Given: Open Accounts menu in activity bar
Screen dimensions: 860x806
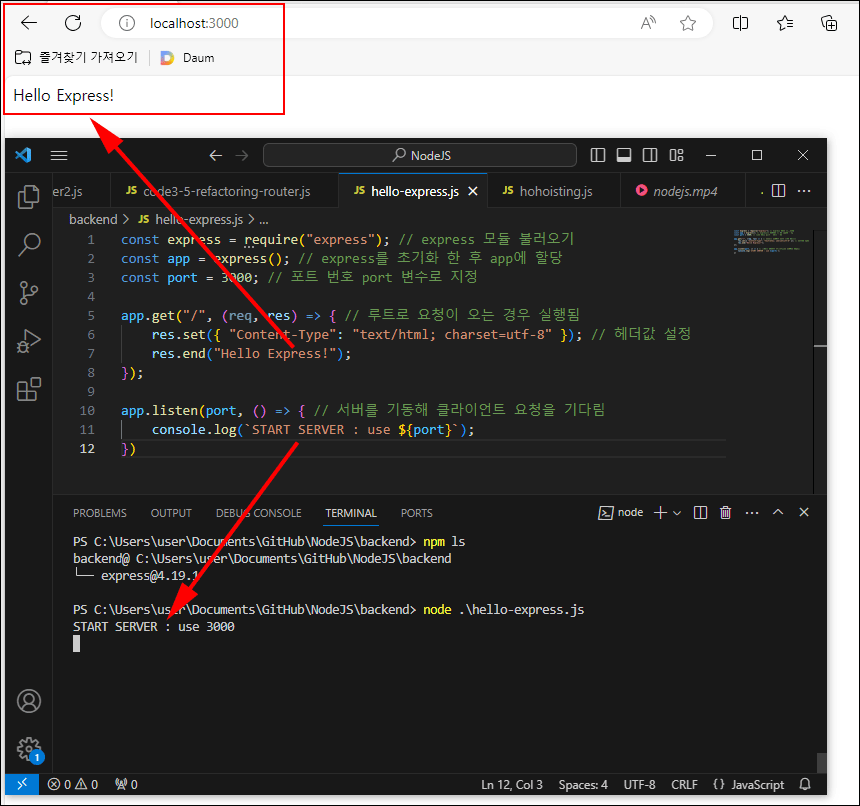Looking at the screenshot, I should 29,701.
